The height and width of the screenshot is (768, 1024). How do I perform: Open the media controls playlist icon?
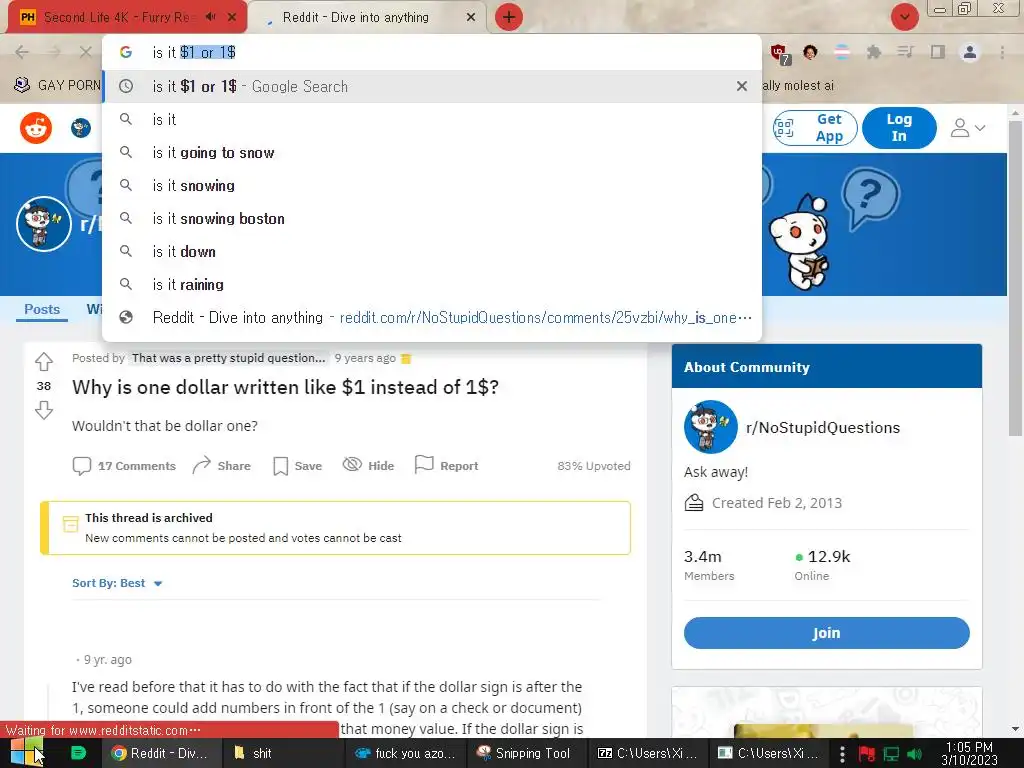coord(905,52)
